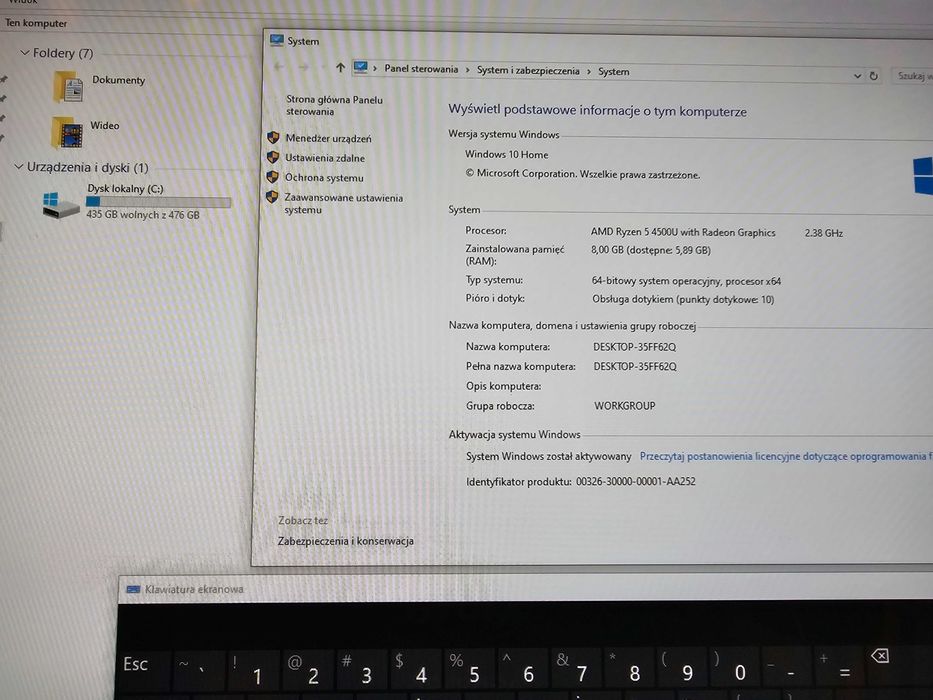Image resolution: width=933 pixels, height=700 pixels.
Task: Open Ochrona systemu link
Action: coord(324,177)
